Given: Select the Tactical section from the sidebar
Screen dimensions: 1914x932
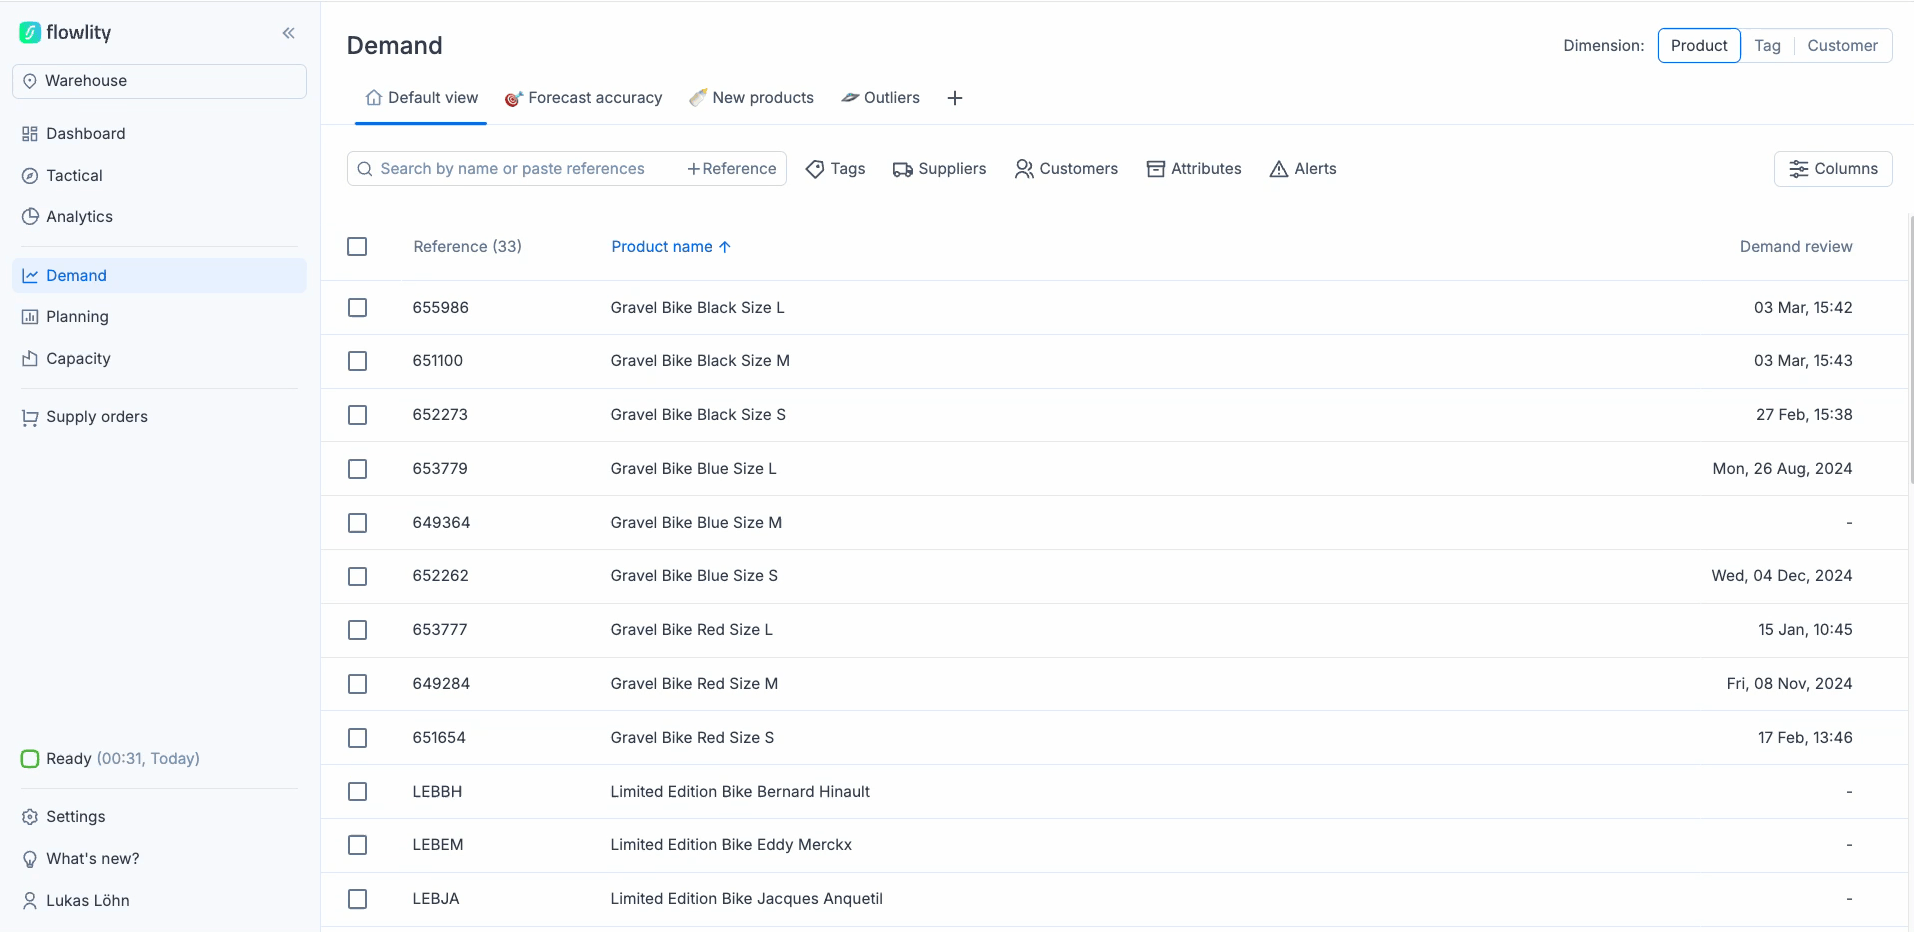Looking at the screenshot, I should (73, 175).
